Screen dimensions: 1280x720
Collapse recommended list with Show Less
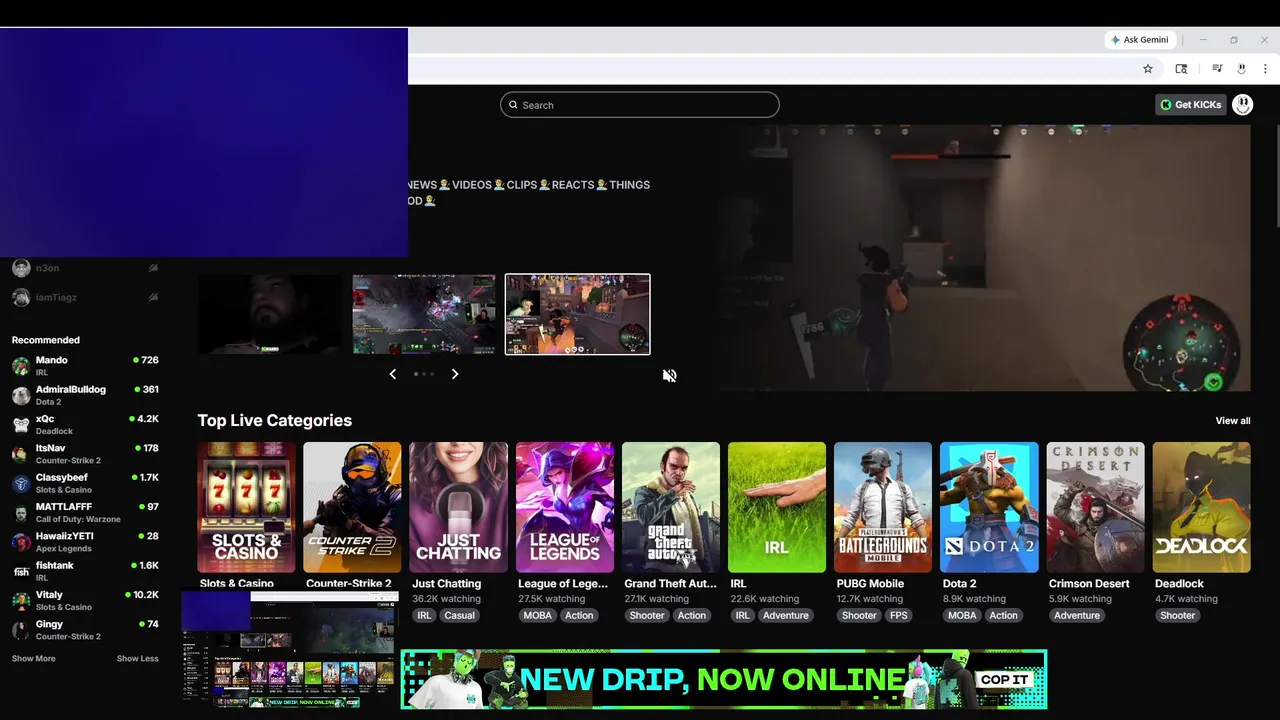138,659
